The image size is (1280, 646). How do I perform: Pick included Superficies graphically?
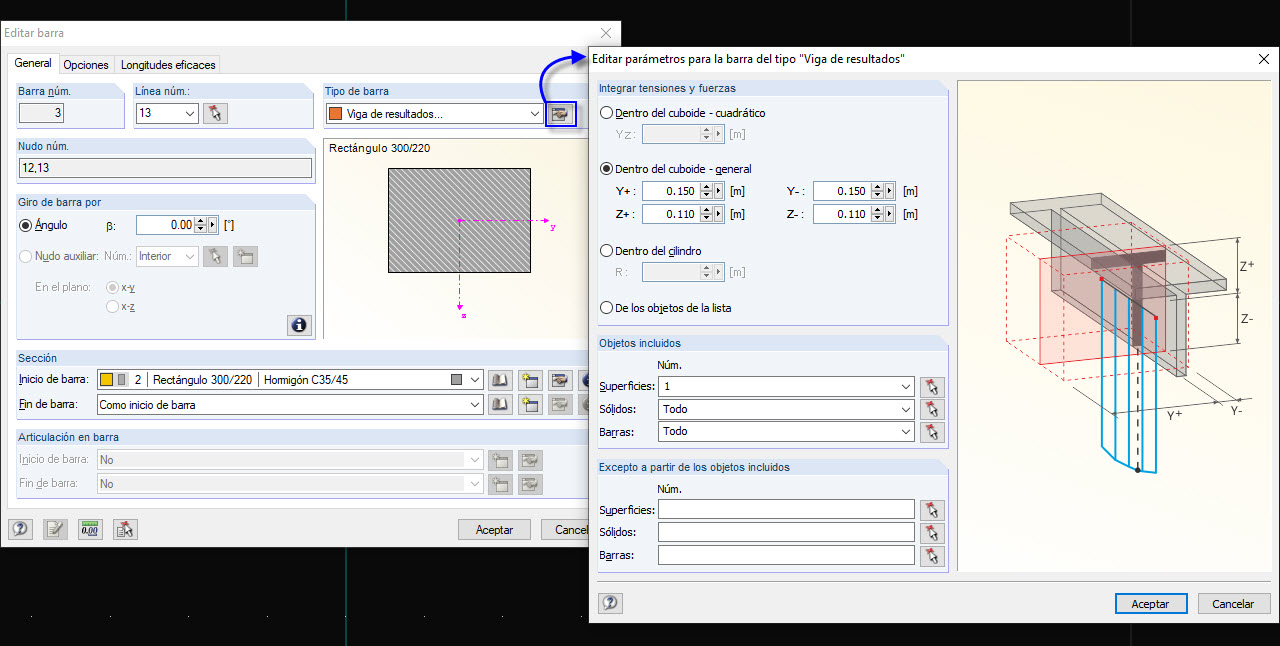click(x=932, y=387)
